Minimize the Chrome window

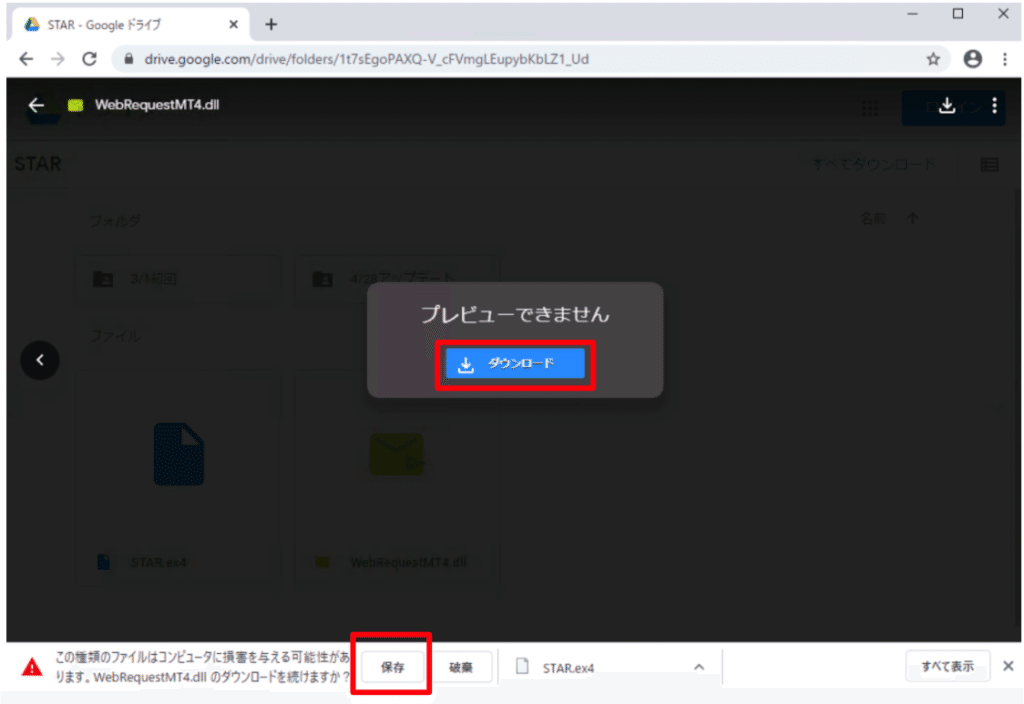912,14
